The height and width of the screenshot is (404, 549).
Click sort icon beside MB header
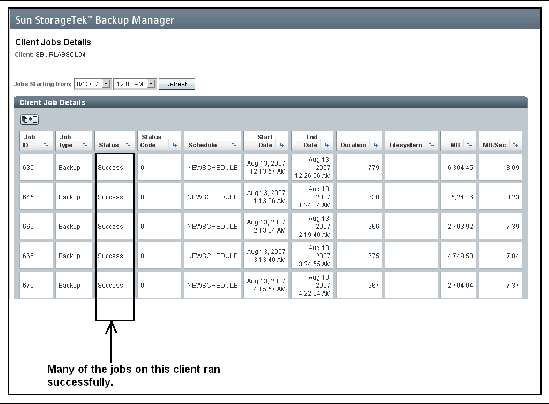[470, 145]
